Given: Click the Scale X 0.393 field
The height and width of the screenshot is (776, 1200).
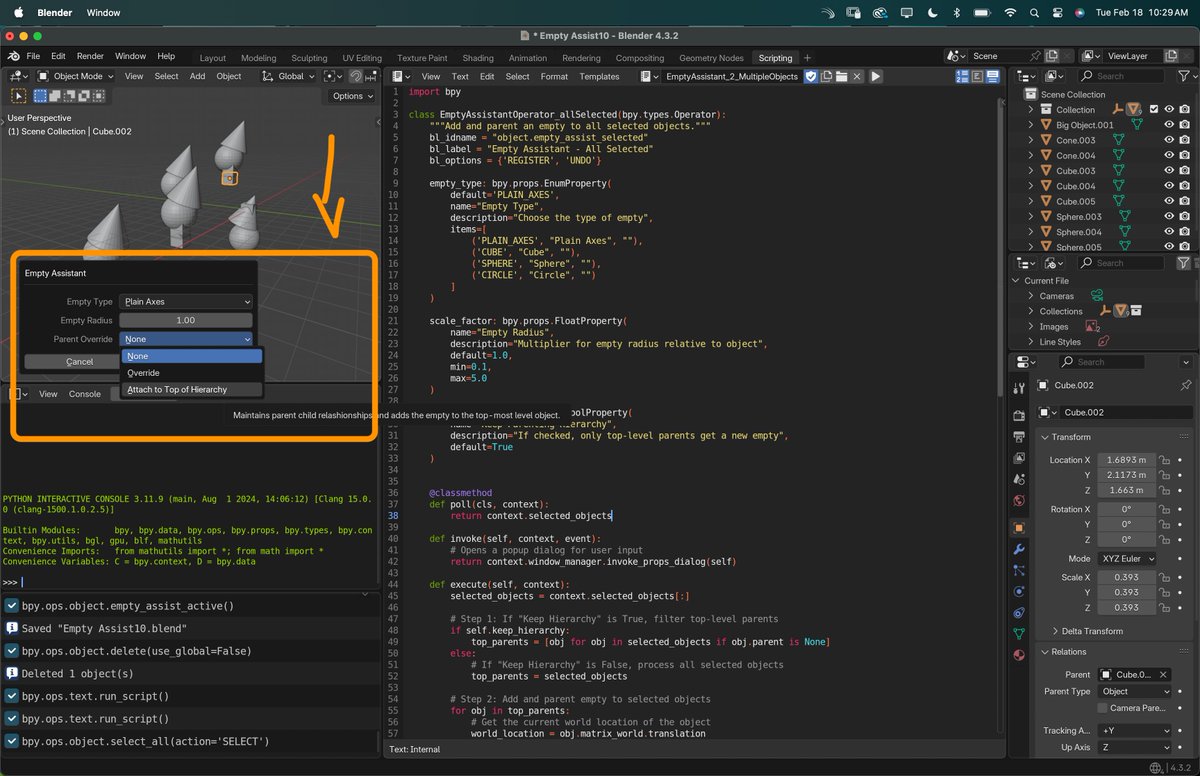Looking at the screenshot, I should pos(1126,577).
